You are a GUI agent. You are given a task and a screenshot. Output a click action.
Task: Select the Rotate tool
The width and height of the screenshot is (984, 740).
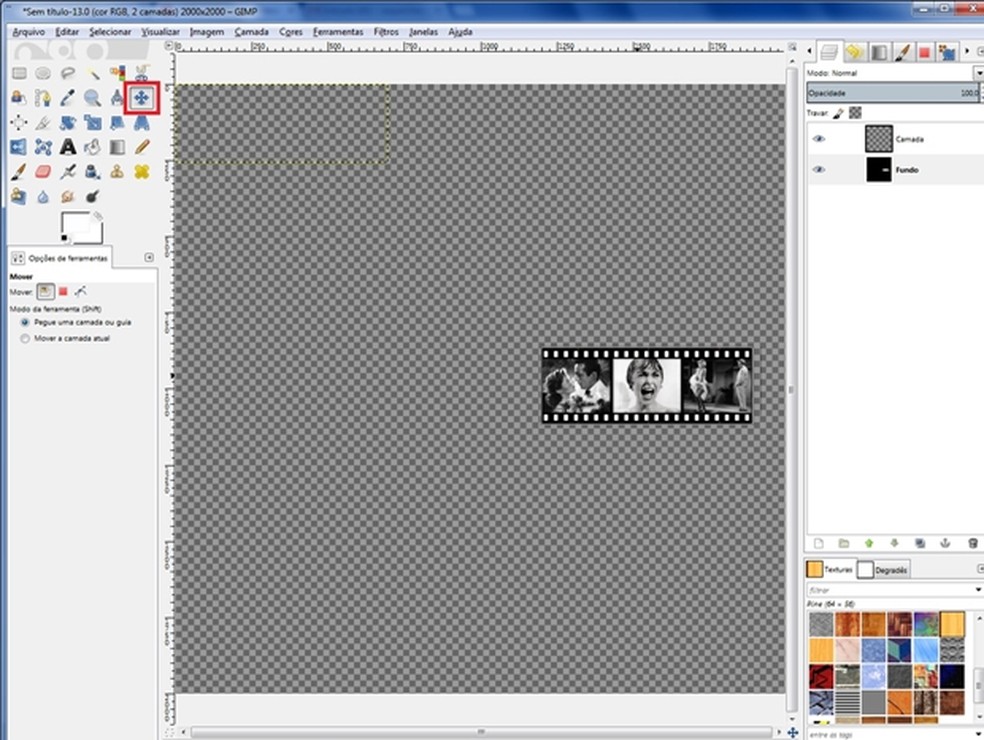point(68,122)
